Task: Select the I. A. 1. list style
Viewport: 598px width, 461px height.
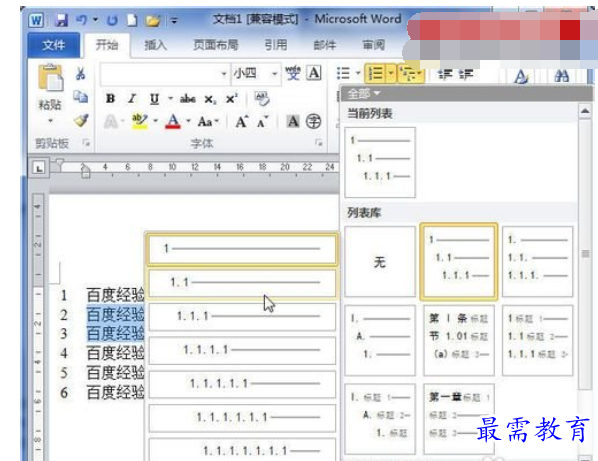Action: (379, 340)
